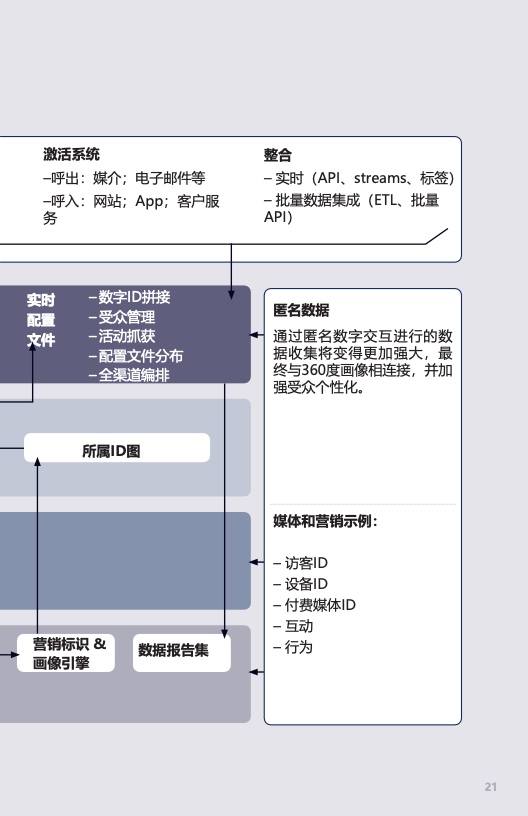528x816 pixels.
Task: Click the 行为 list item
Action: pyautogui.click(x=293, y=647)
